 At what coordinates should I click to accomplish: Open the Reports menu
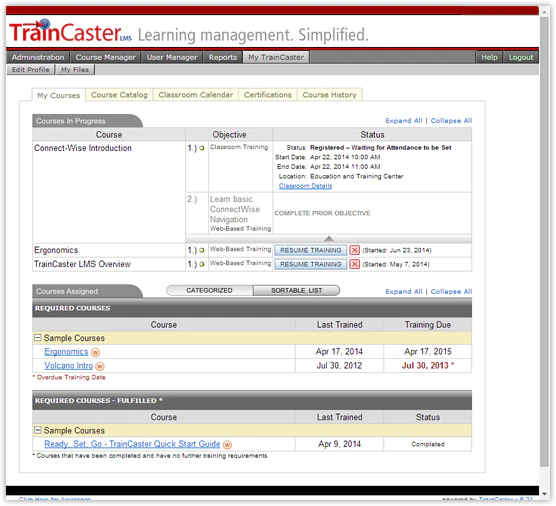[x=223, y=57]
